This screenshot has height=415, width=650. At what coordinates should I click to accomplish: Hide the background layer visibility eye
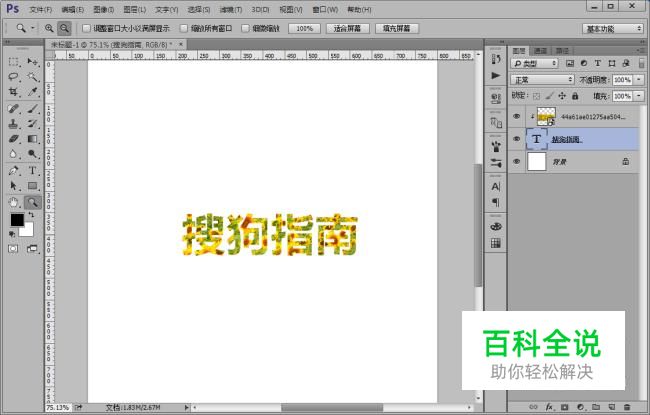[x=516, y=161]
